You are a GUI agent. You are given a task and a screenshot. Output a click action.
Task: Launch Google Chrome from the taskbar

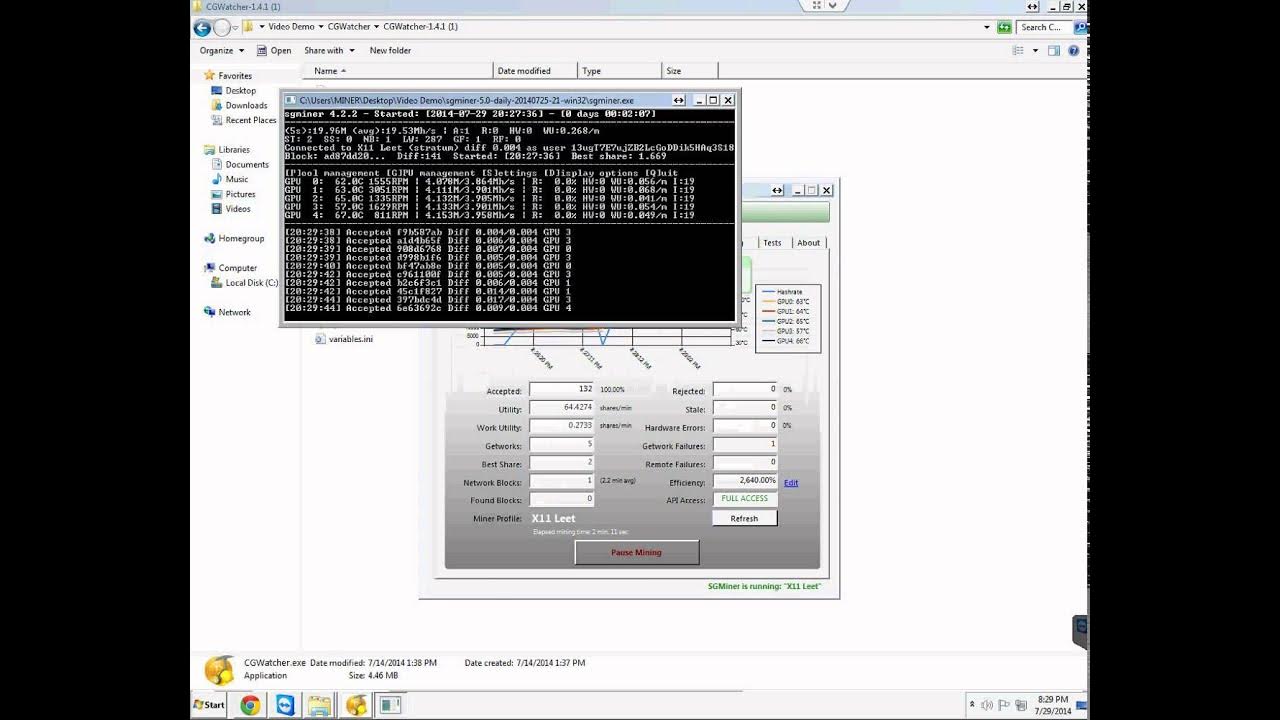click(x=248, y=705)
